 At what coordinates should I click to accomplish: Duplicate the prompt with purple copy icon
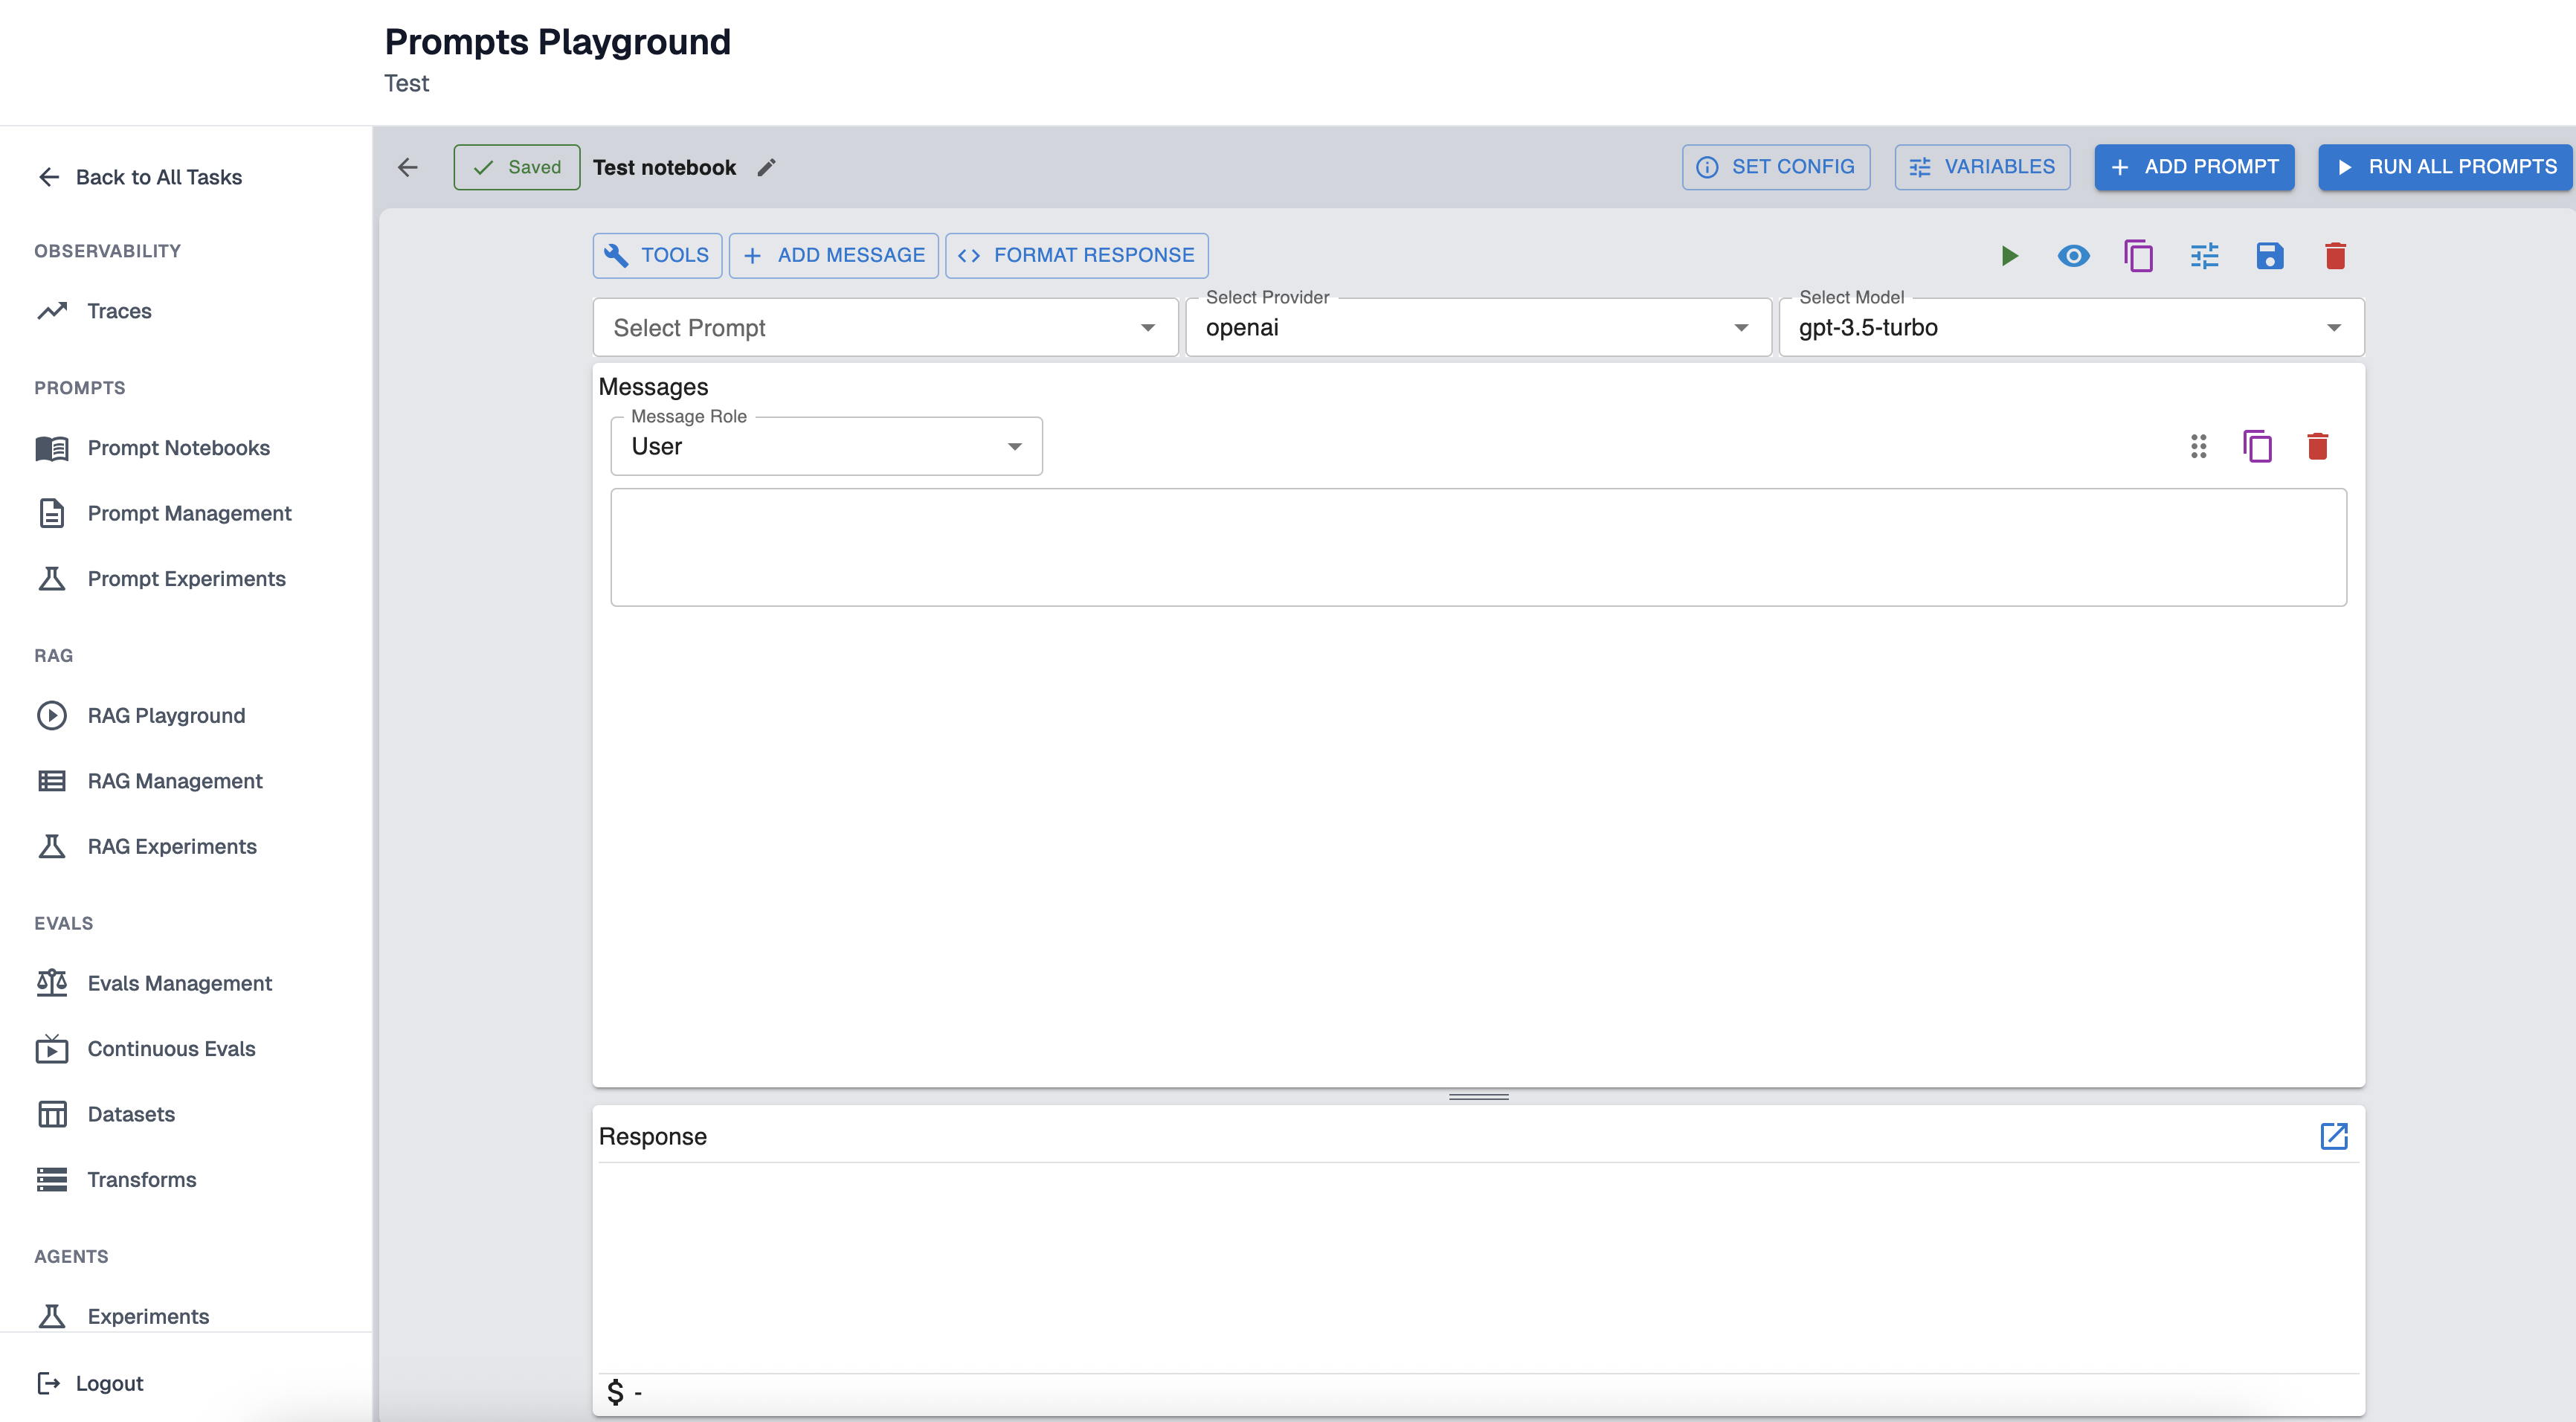pos(2138,256)
